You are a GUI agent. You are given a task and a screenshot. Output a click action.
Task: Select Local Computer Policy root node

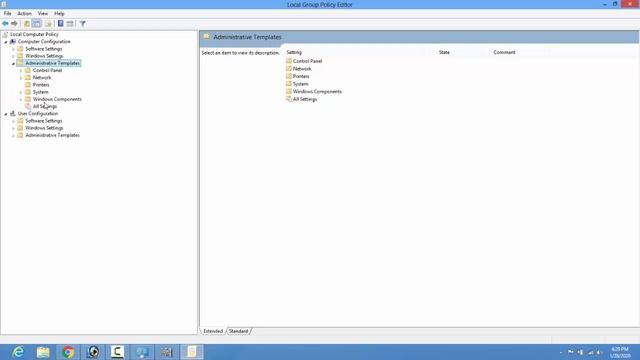(x=34, y=34)
